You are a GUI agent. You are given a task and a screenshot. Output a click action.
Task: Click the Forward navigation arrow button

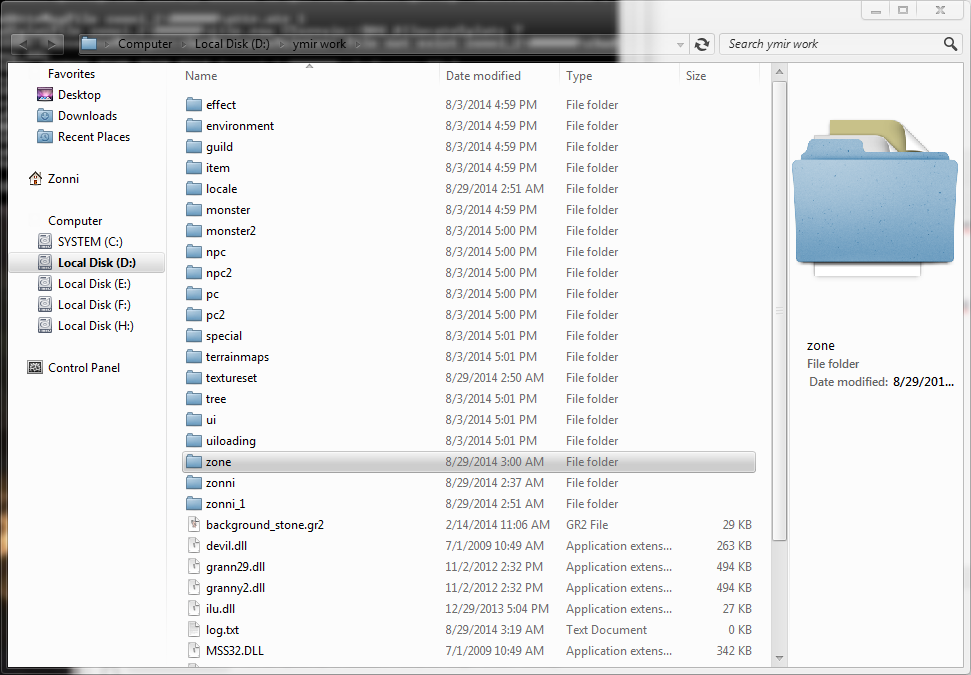pos(52,44)
